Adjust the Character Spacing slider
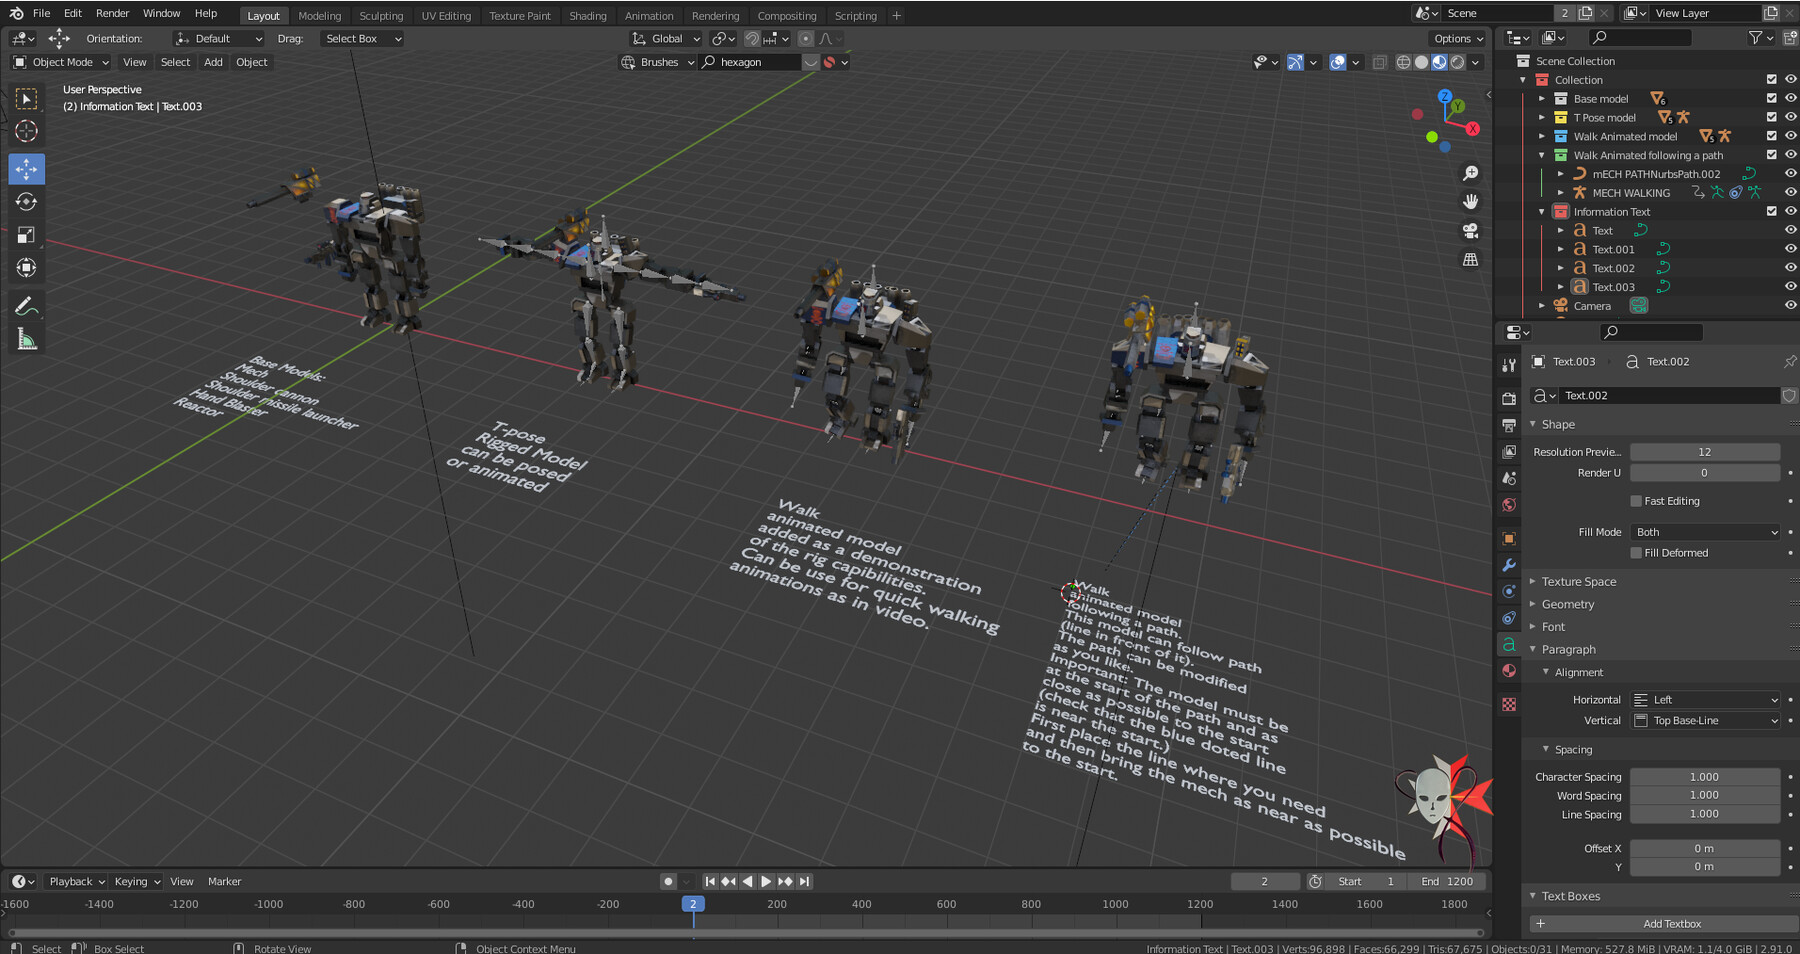This screenshot has height=954, width=1800. pyautogui.click(x=1705, y=776)
